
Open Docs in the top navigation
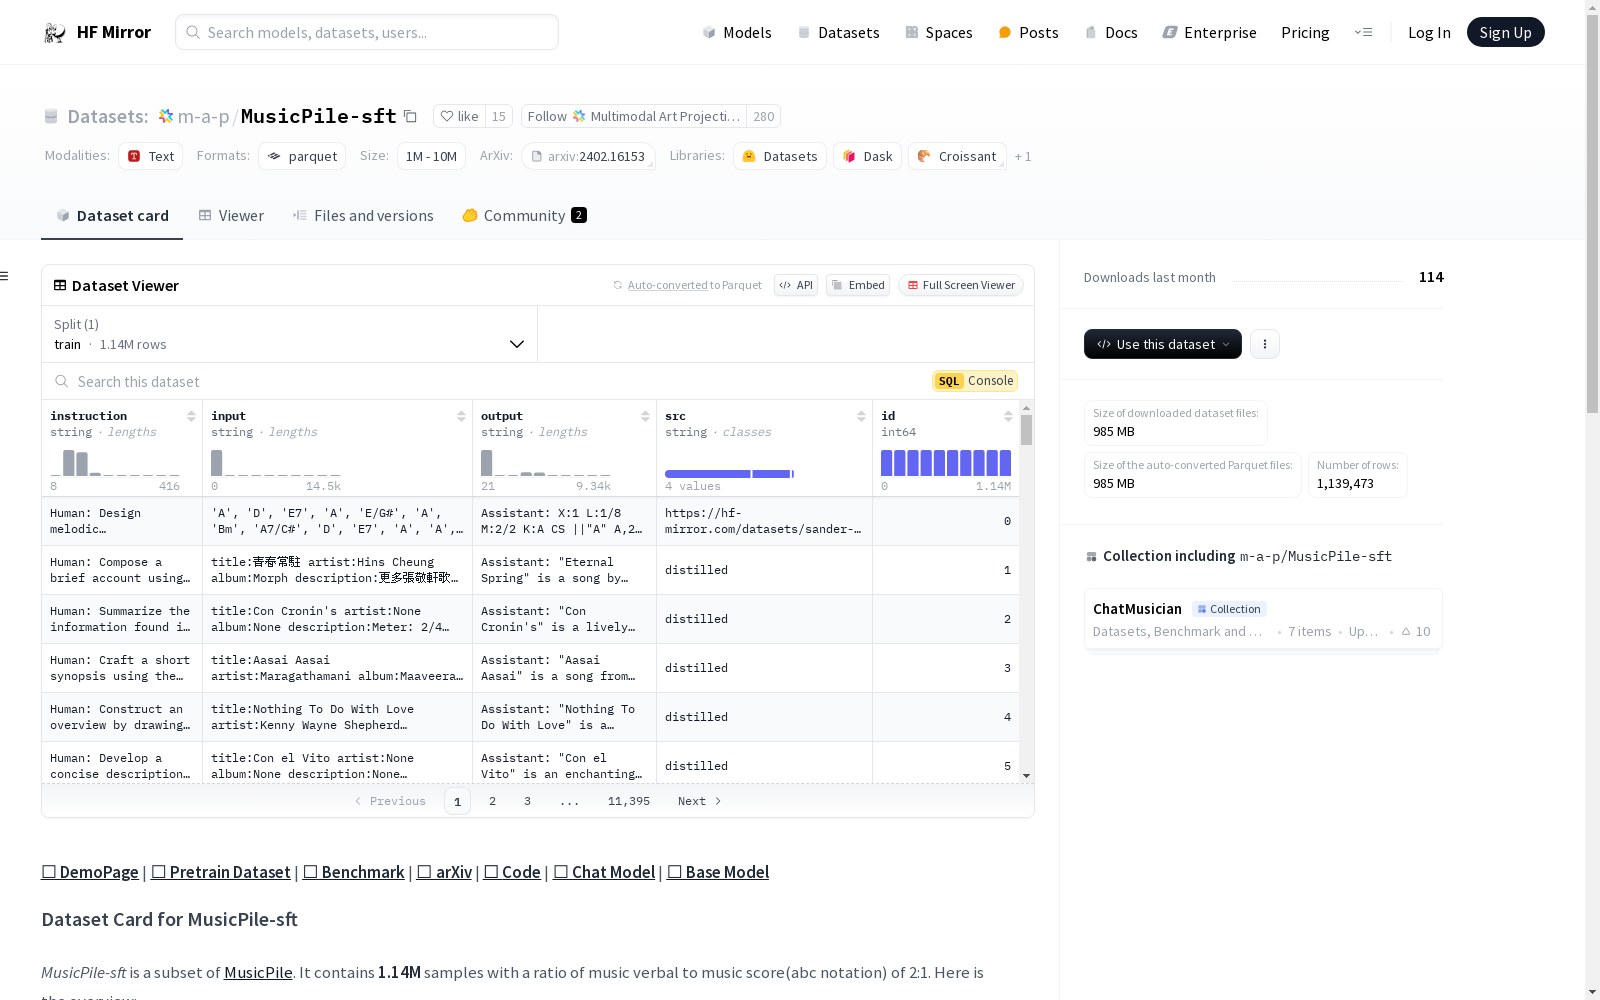click(x=1111, y=33)
